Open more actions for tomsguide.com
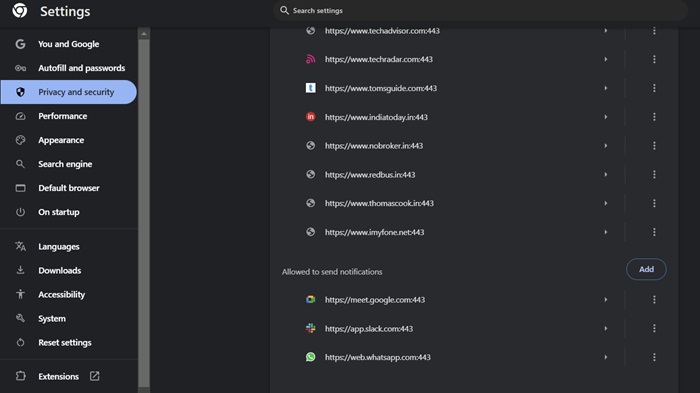This screenshot has width=700, height=393. (x=654, y=88)
